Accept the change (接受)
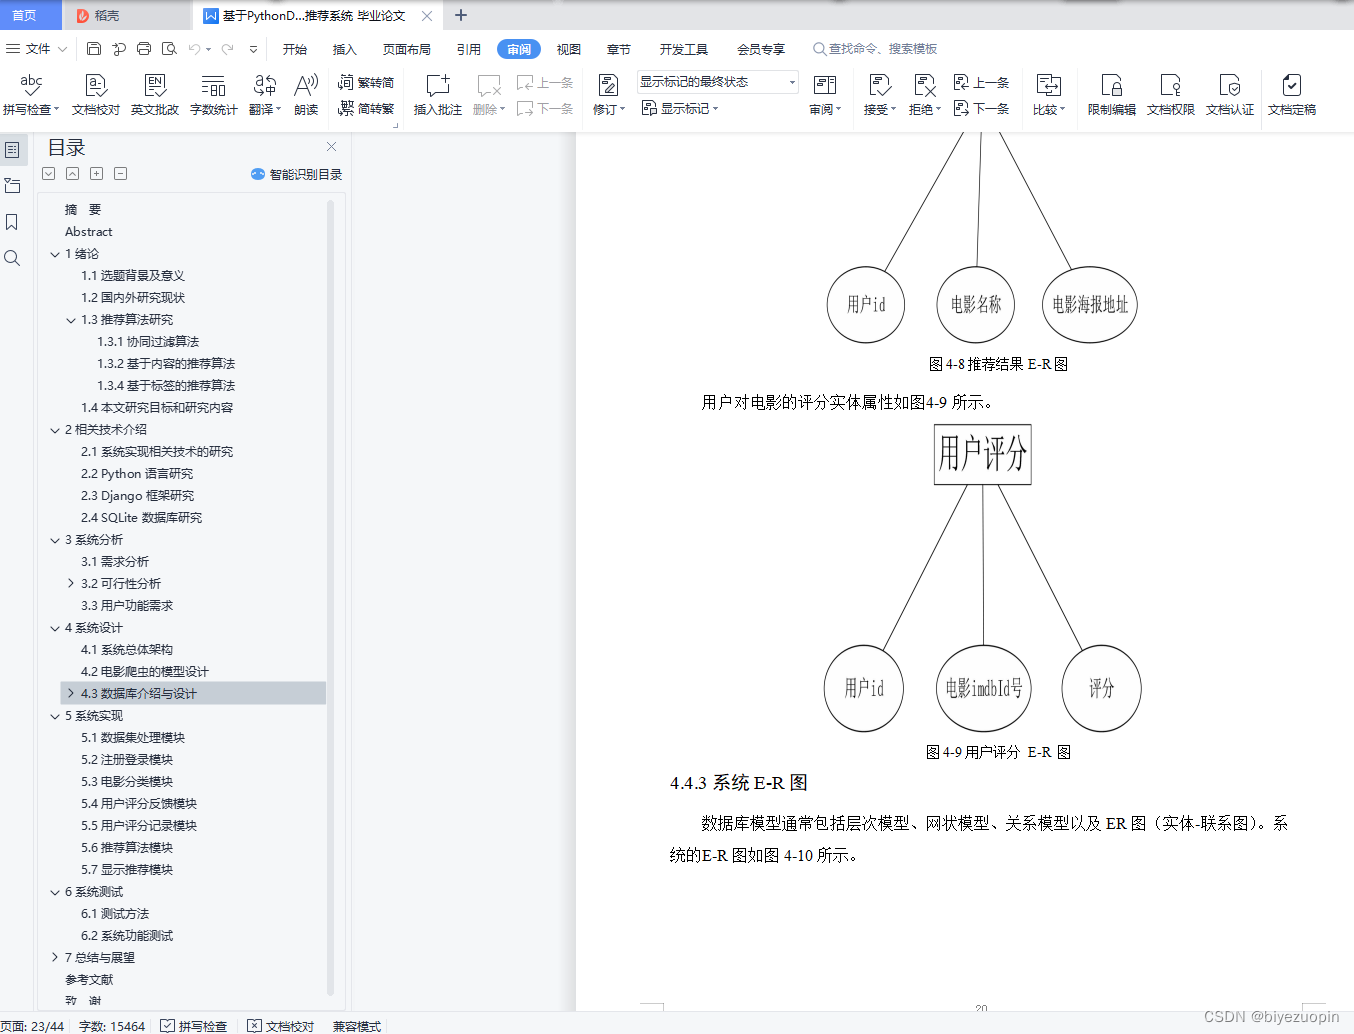Screen dimensions: 1354x1034 (x=880, y=95)
